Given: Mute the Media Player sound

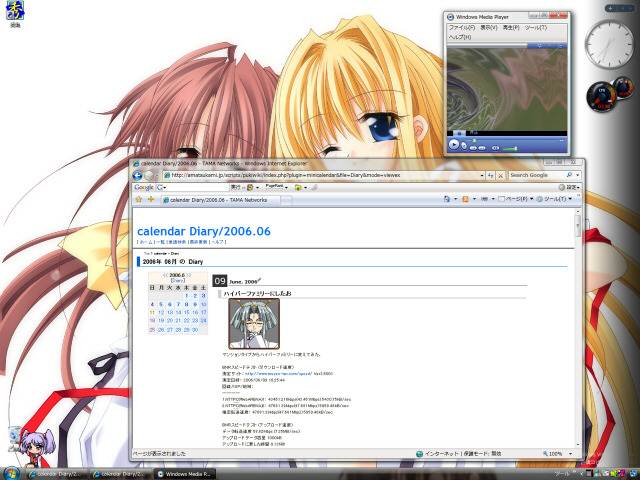Looking at the screenshot, I should coord(497,147).
